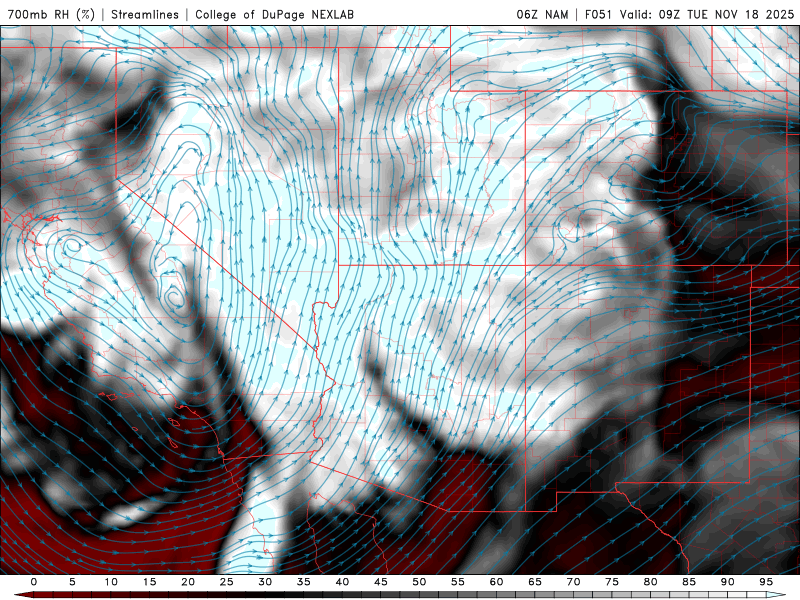Click the "60" scale label
This screenshot has width=800, height=600.
coord(496,582)
